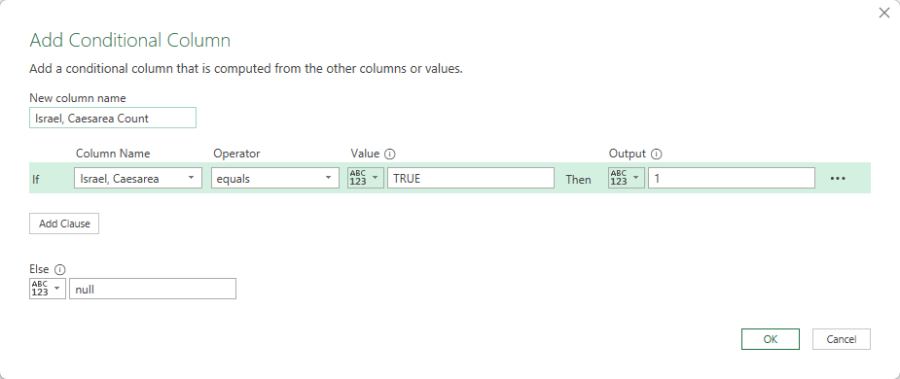Click the 'Then' label in the clause row

(x=578, y=179)
